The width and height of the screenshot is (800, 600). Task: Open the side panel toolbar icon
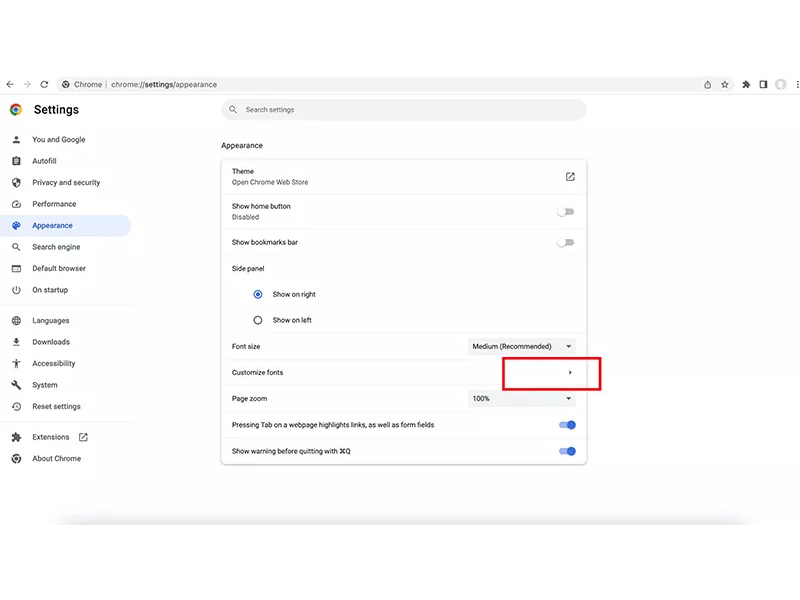click(x=763, y=85)
